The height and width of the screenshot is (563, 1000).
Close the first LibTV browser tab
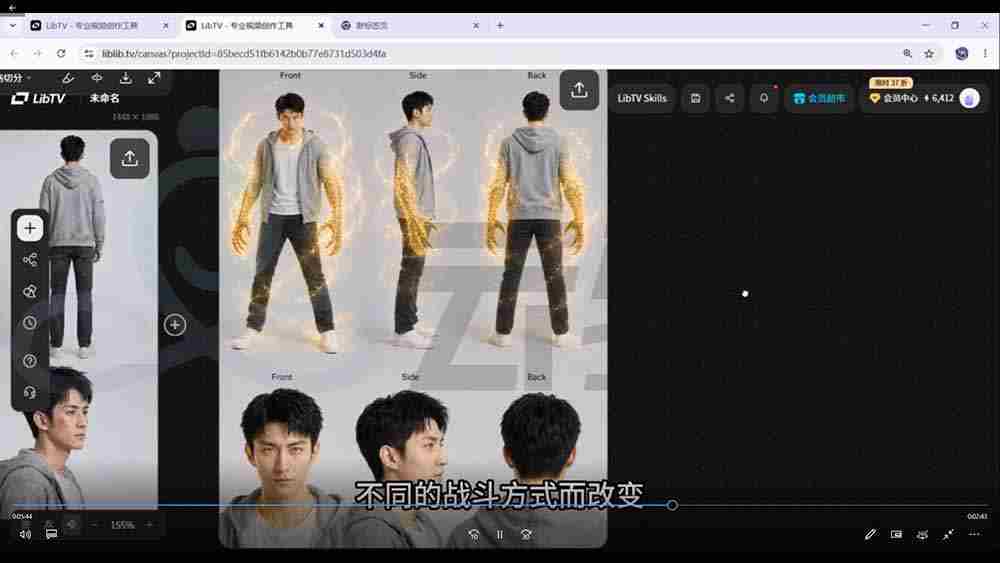166,26
